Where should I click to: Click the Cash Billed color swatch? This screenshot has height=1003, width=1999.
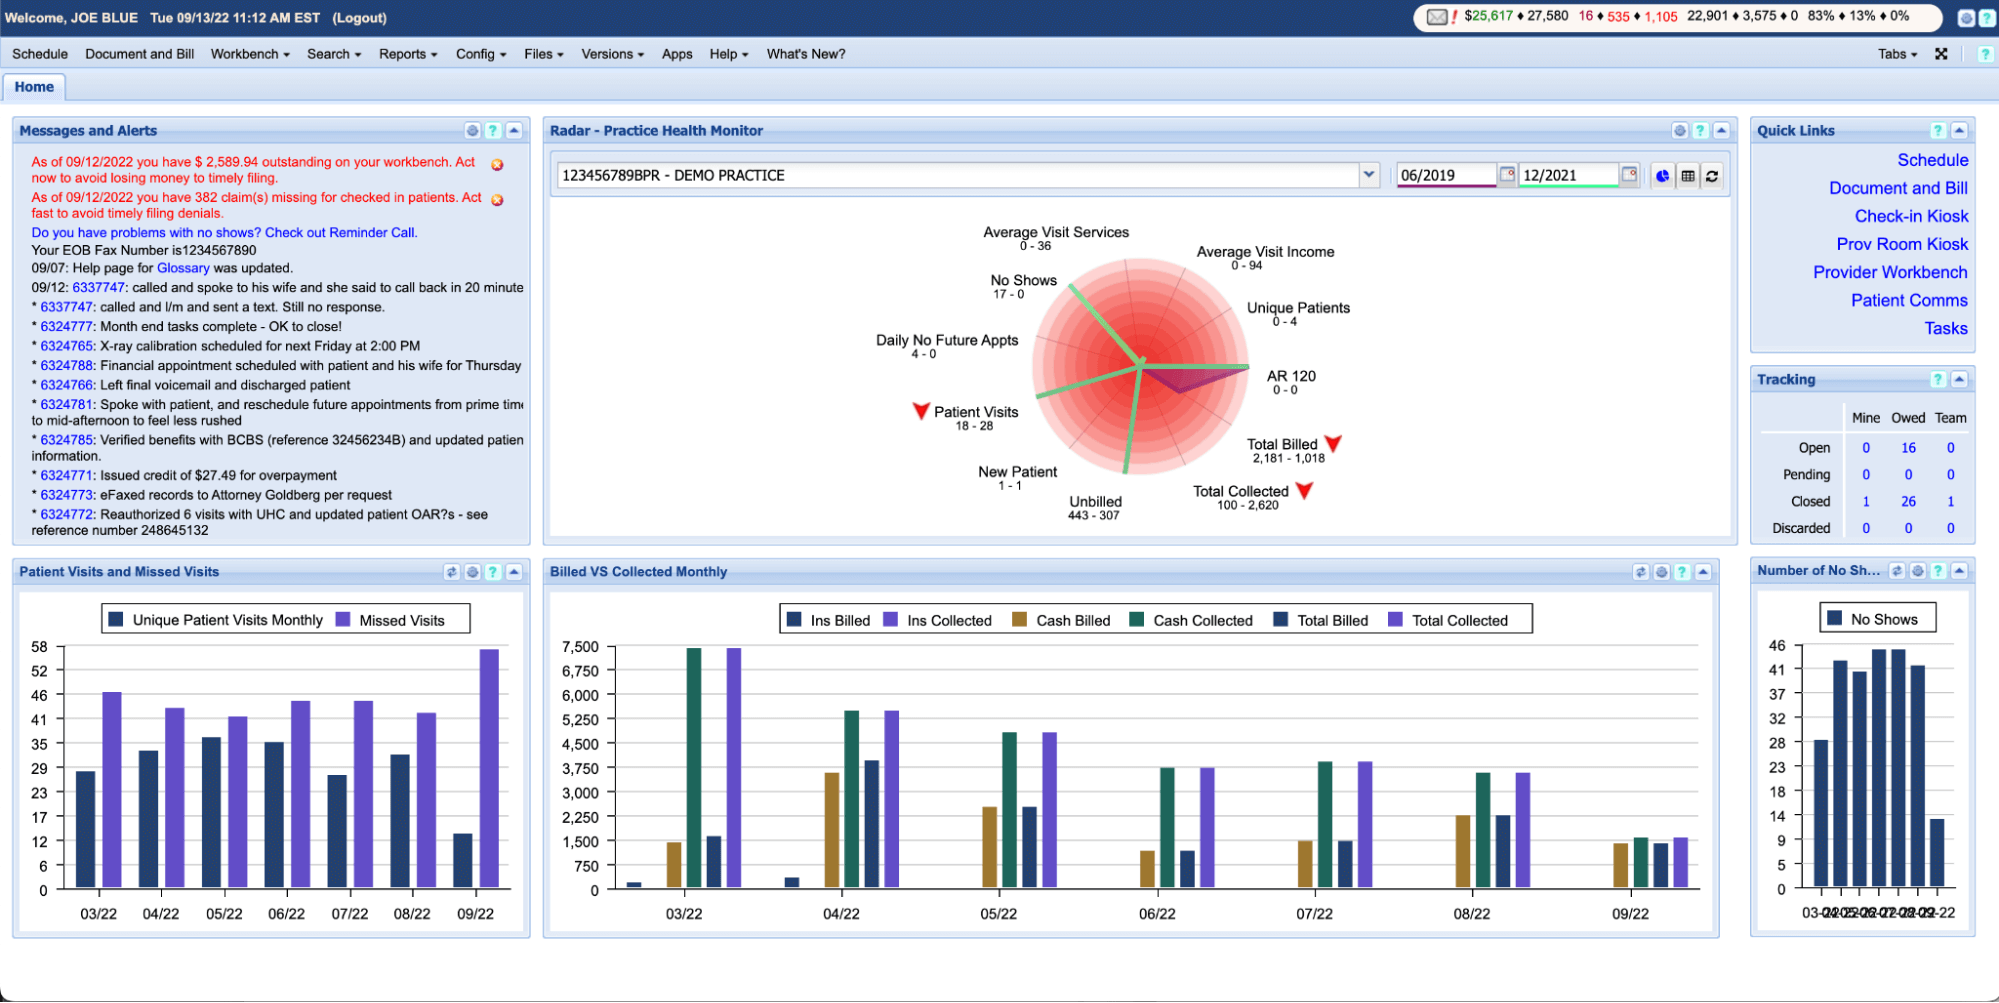(x=1020, y=620)
